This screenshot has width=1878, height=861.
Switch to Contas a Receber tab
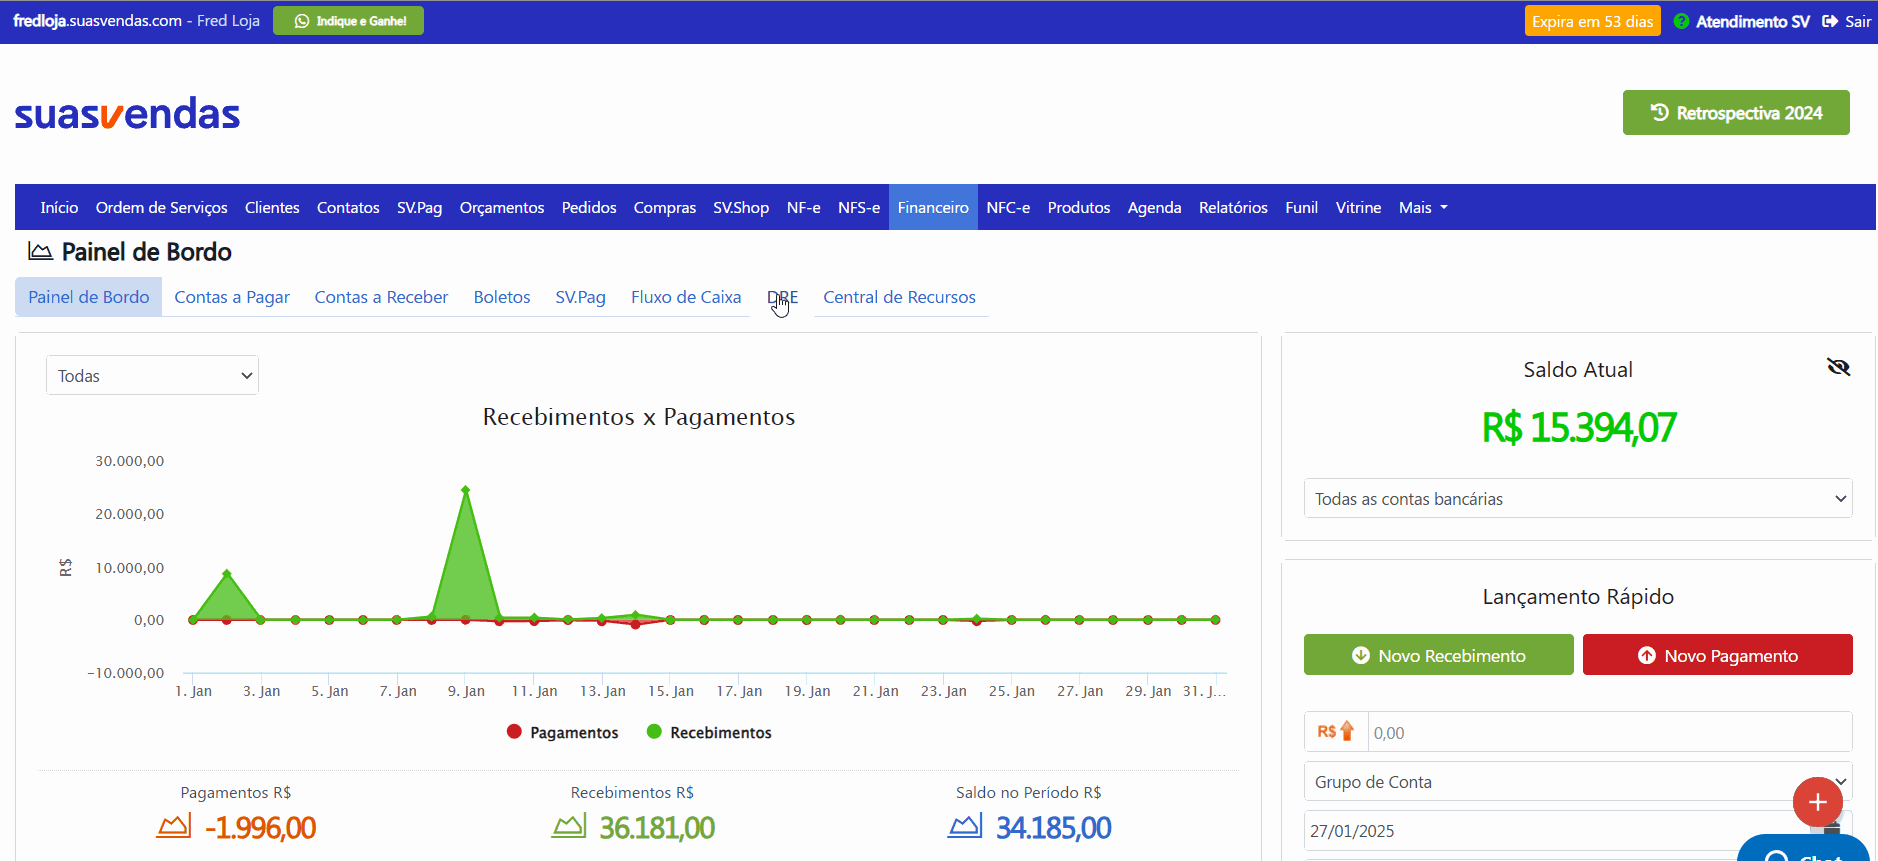coord(381,297)
